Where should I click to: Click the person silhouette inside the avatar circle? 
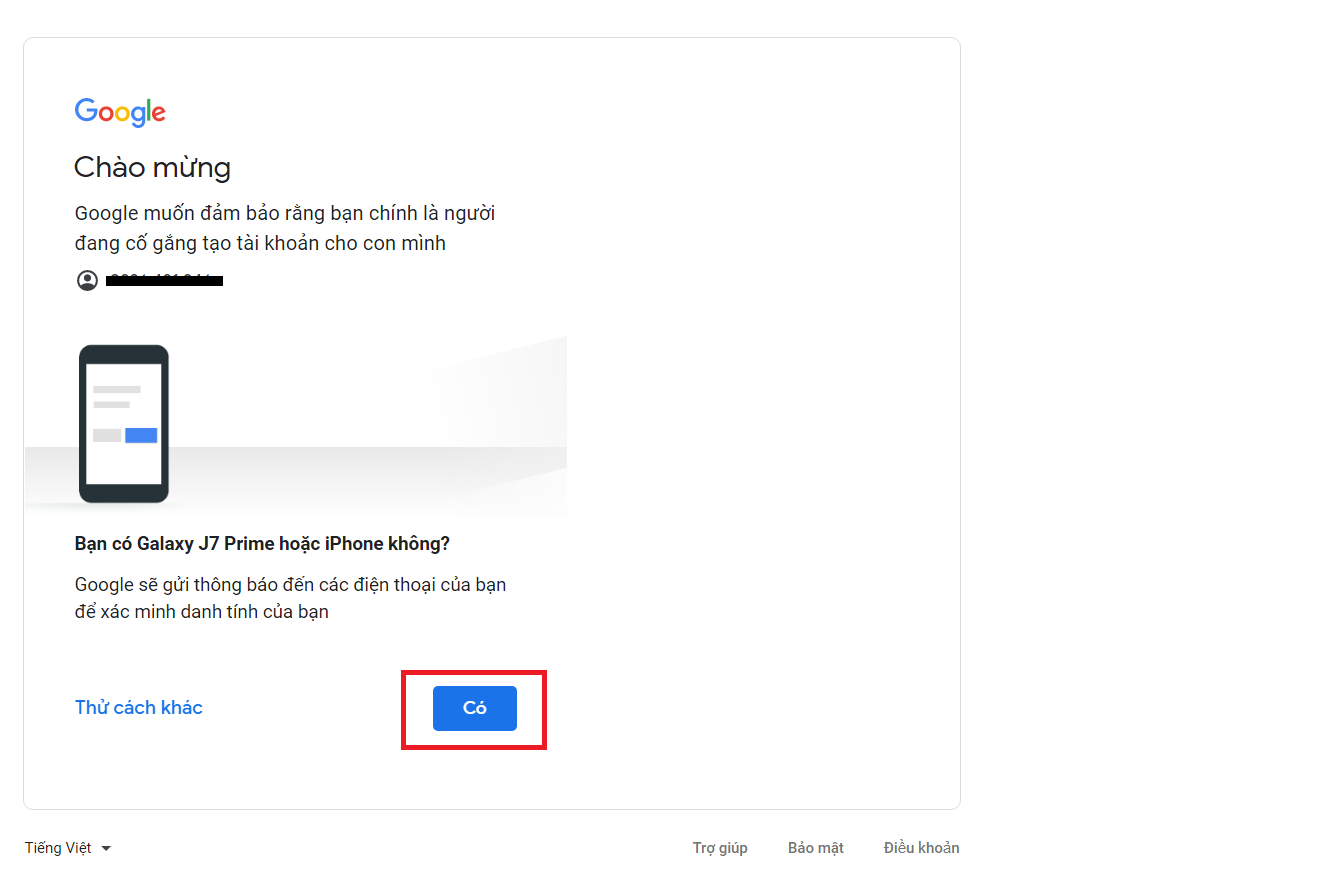tap(87, 281)
